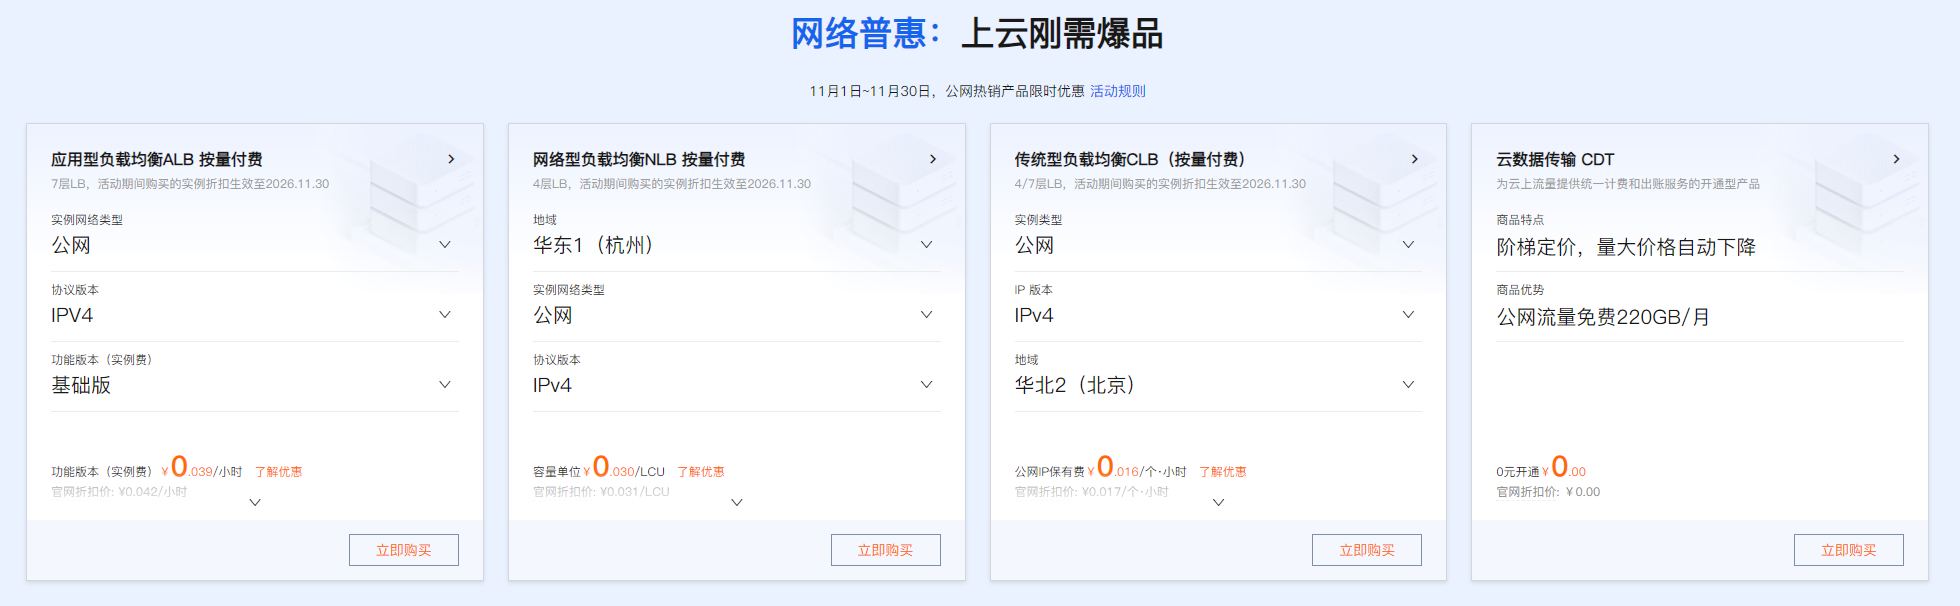
Task: Expand price details chevron on CLB card
Action: pos(1218,503)
